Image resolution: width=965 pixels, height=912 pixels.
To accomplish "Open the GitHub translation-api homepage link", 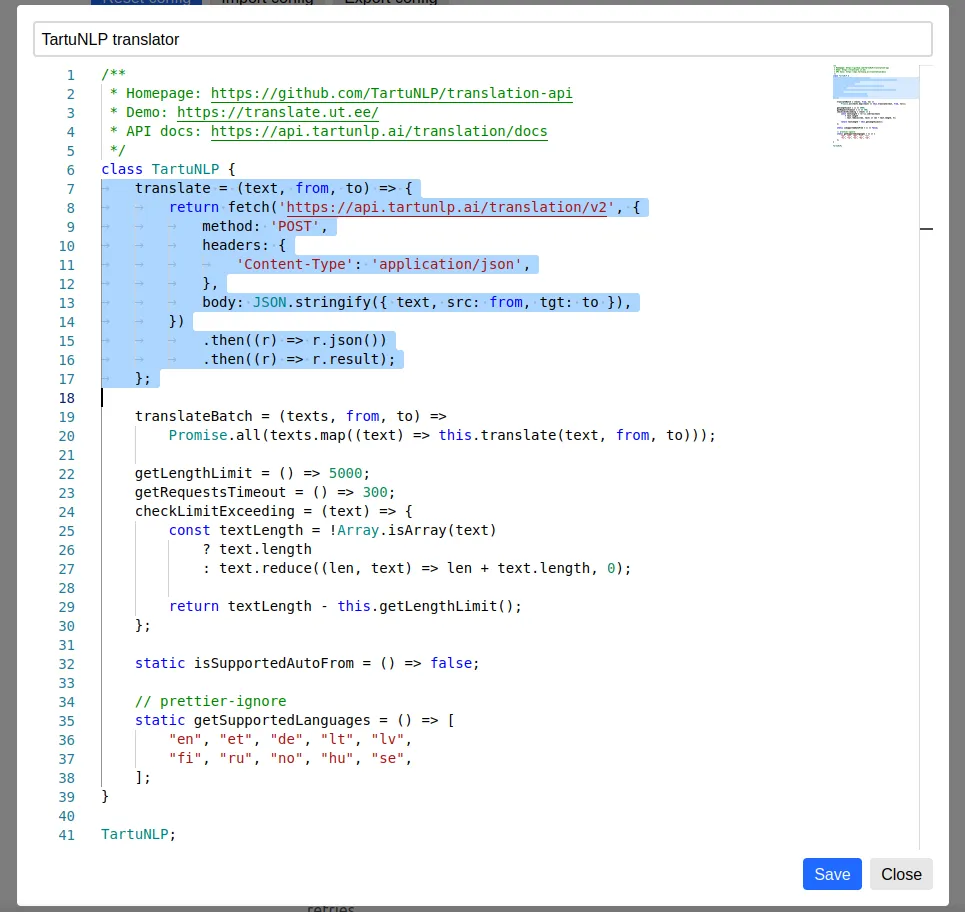I will [391, 93].
